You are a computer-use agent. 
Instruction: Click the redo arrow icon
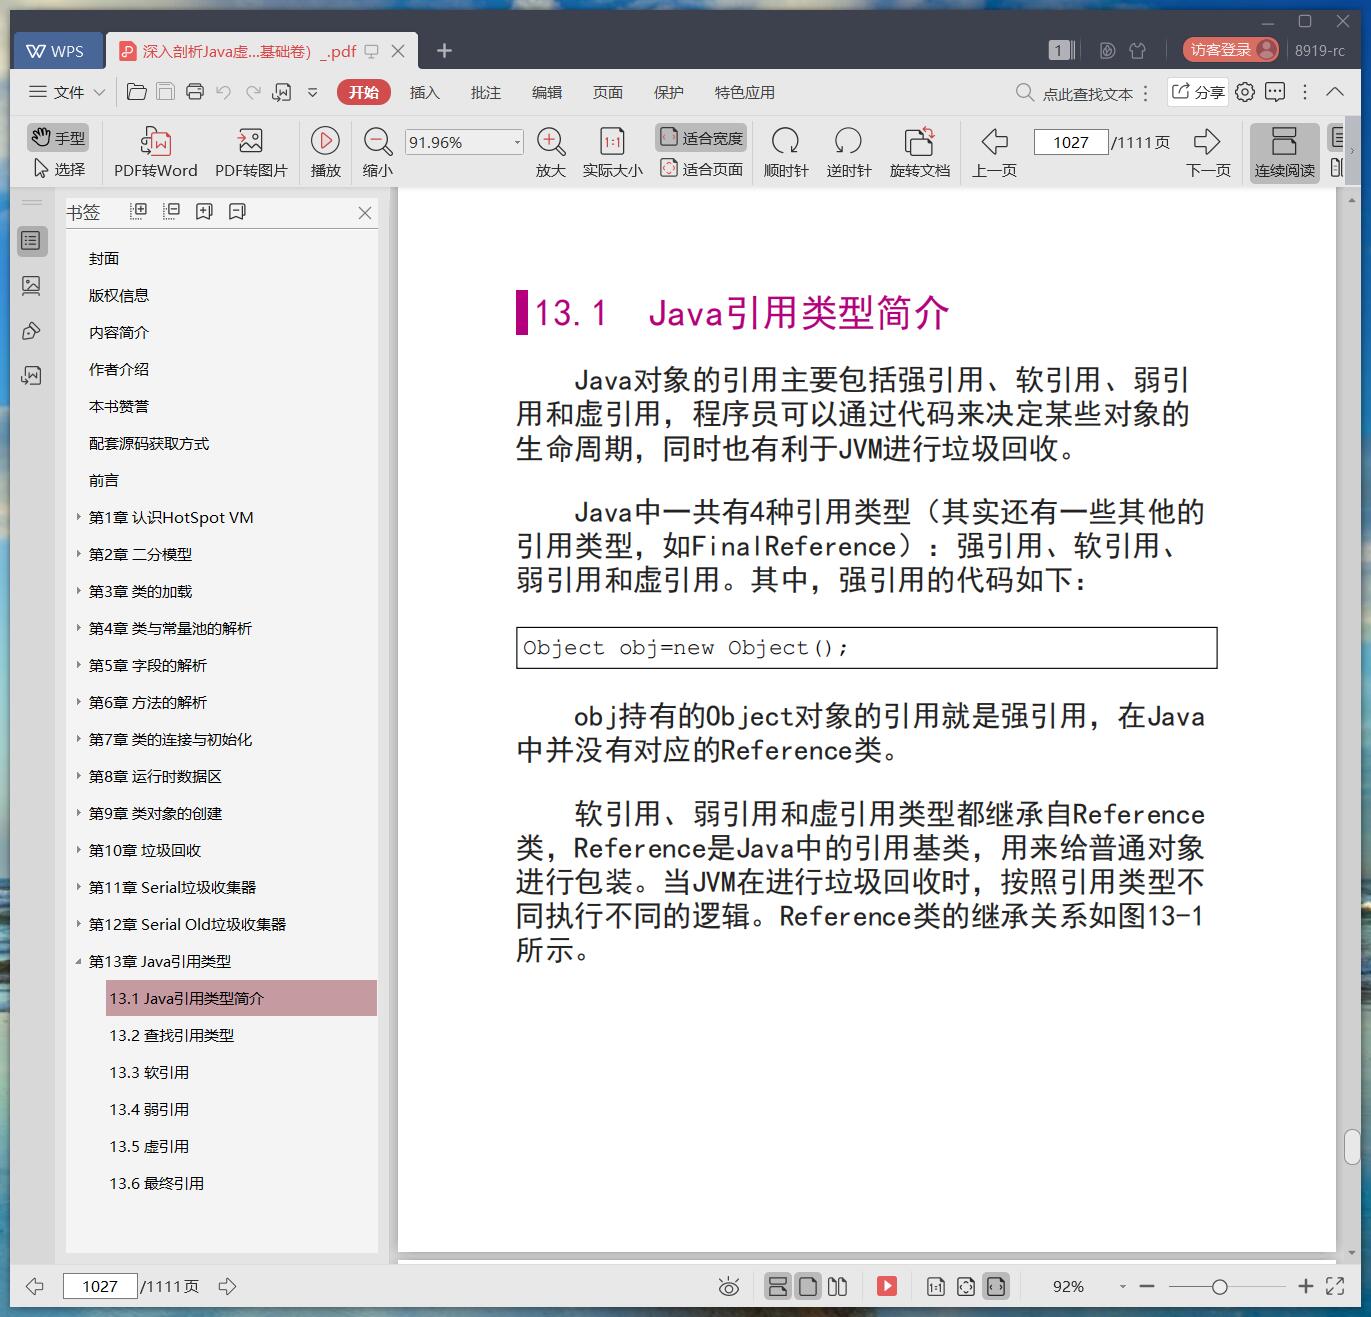[x=253, y=92]
